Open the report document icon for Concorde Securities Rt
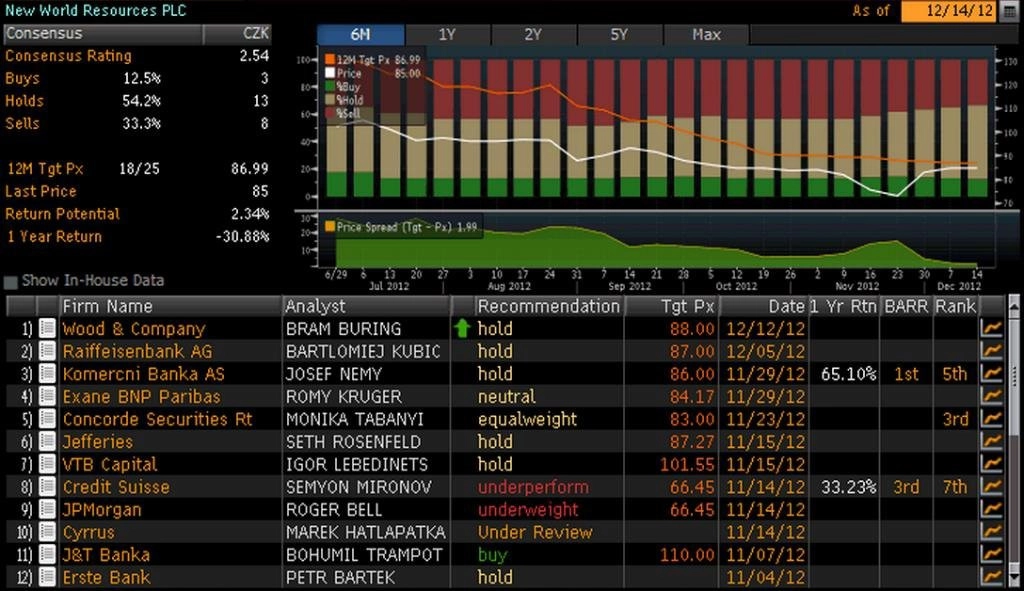The width and height of the screenshot is (1024, 591). click(47, 419)
